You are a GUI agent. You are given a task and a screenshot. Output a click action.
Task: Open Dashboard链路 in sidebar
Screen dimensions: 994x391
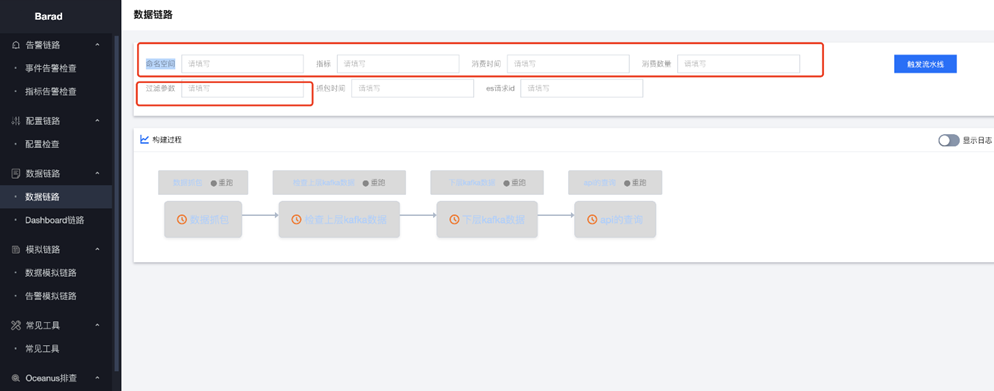point(56,221)
